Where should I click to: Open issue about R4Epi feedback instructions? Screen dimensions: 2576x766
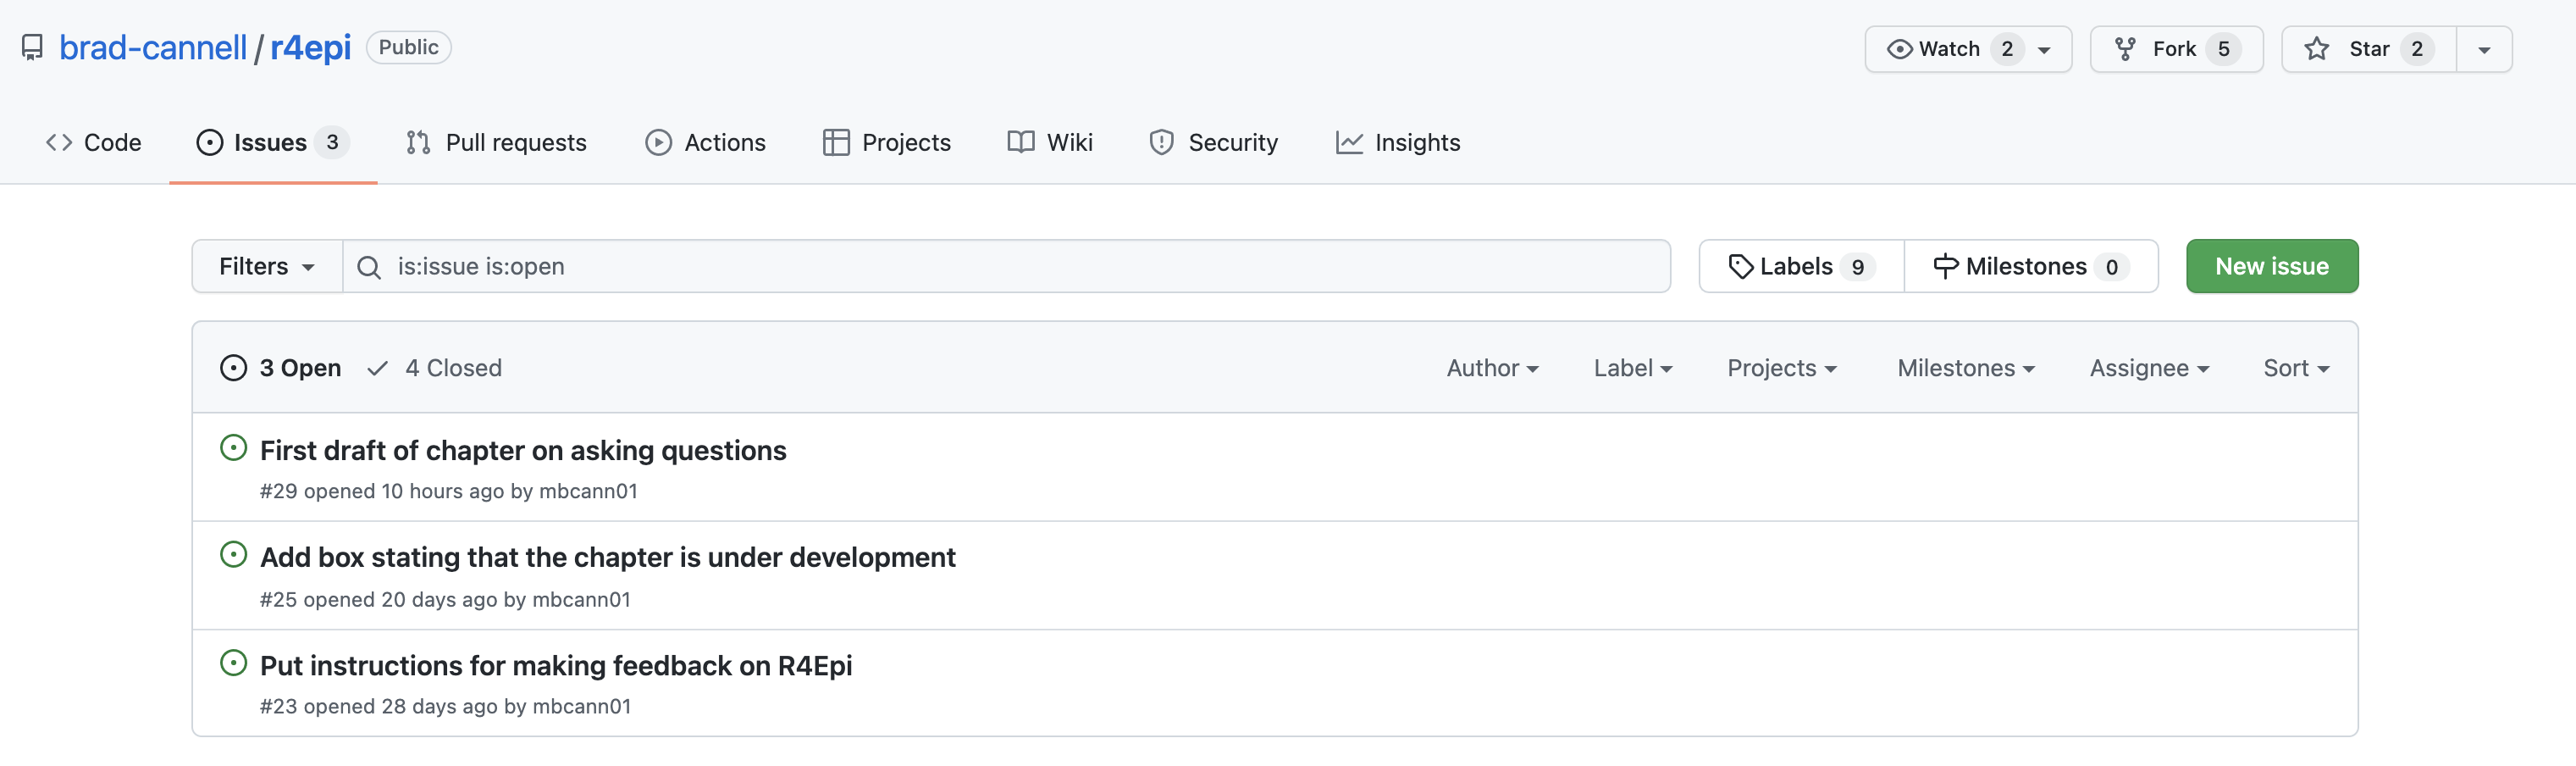[556, 665]
